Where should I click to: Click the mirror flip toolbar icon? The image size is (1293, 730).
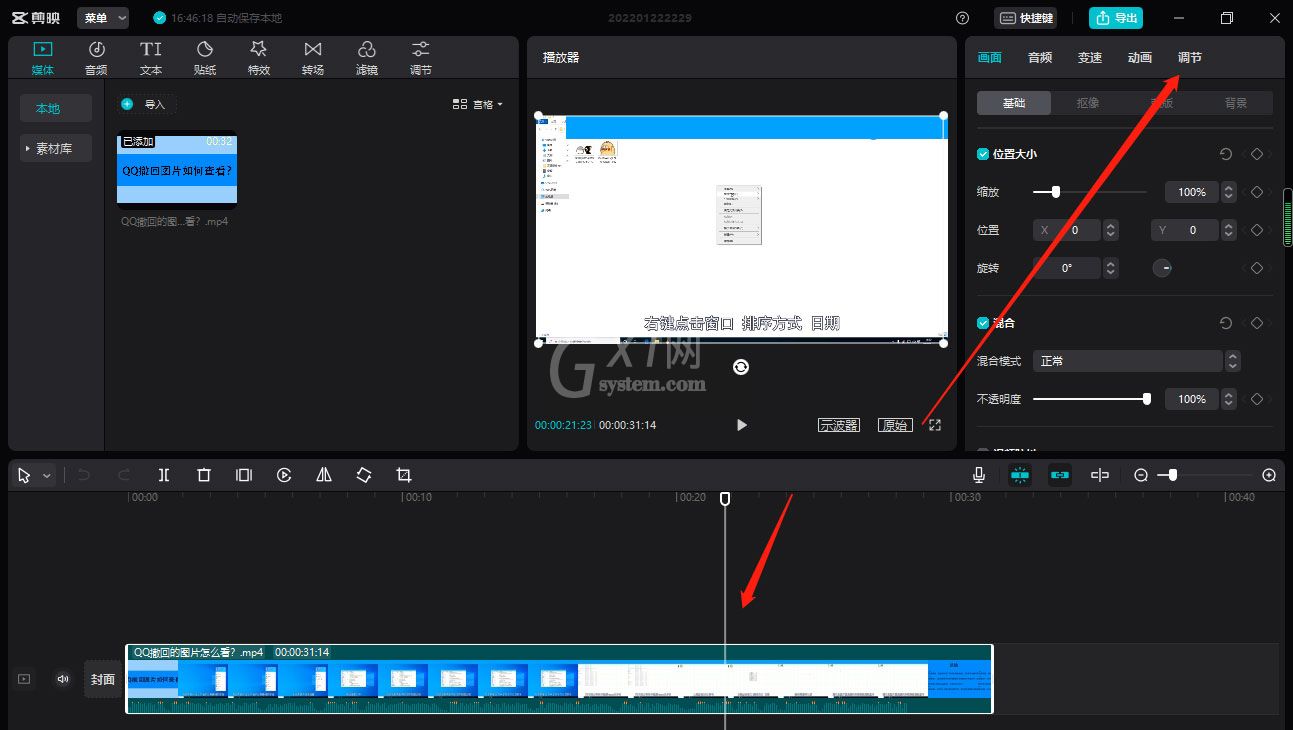324,475
